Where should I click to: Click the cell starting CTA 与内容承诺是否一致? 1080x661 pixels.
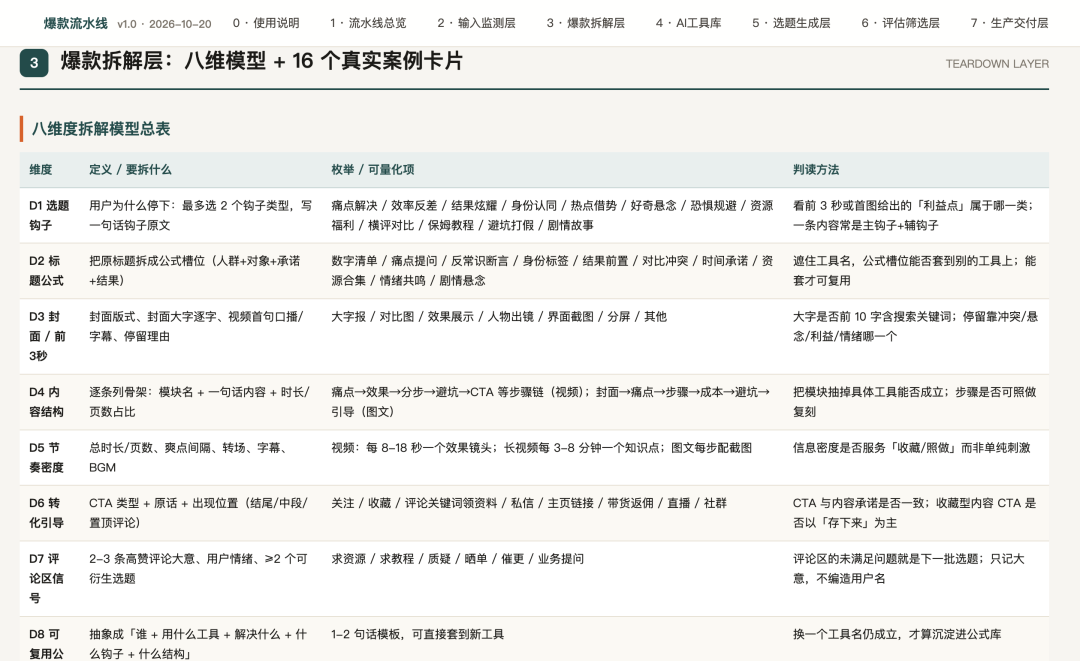point(915,513)
